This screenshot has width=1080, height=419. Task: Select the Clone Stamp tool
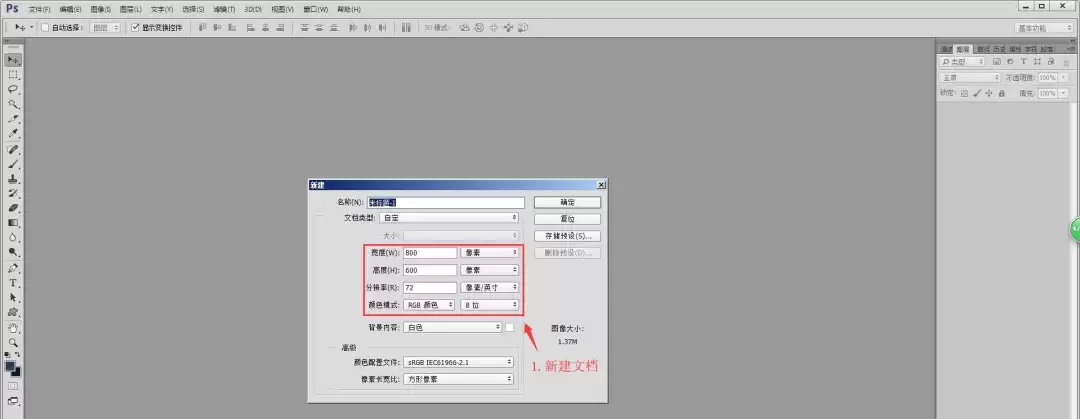pos(13,178)
